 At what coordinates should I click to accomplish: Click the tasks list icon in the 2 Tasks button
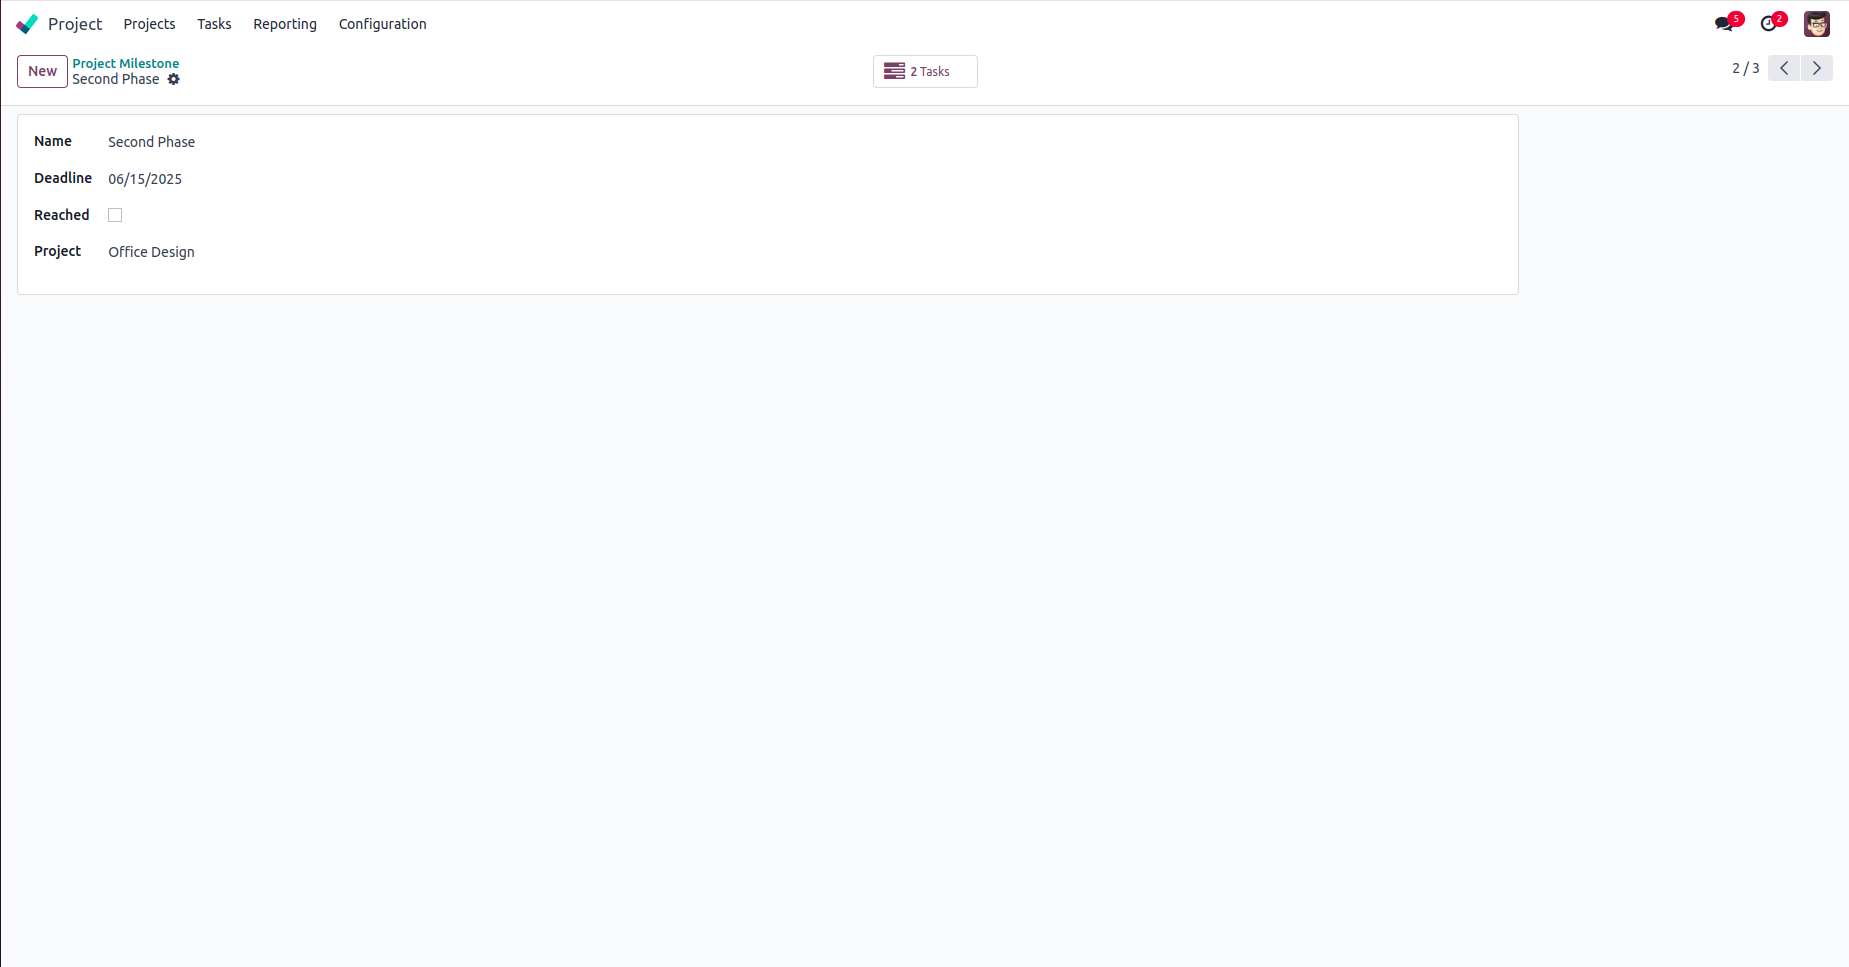[x=894, y=71]
